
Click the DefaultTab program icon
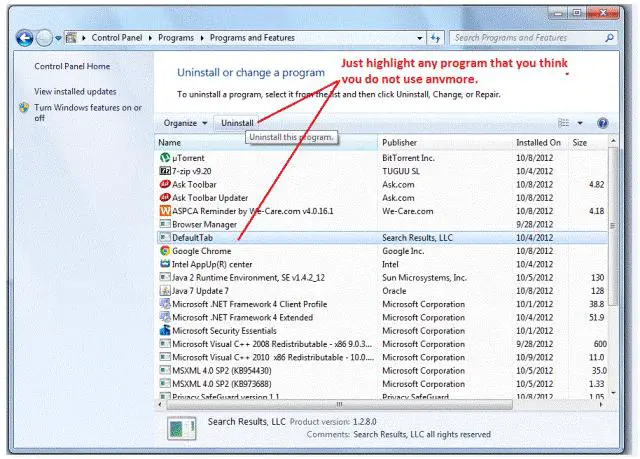165,237
